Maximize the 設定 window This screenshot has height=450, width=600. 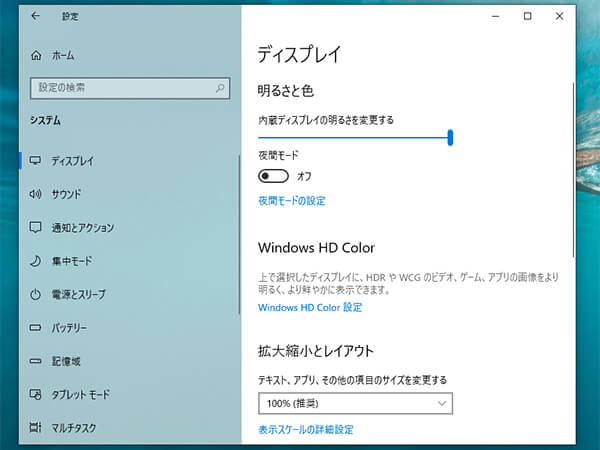(x=528, y=16)
